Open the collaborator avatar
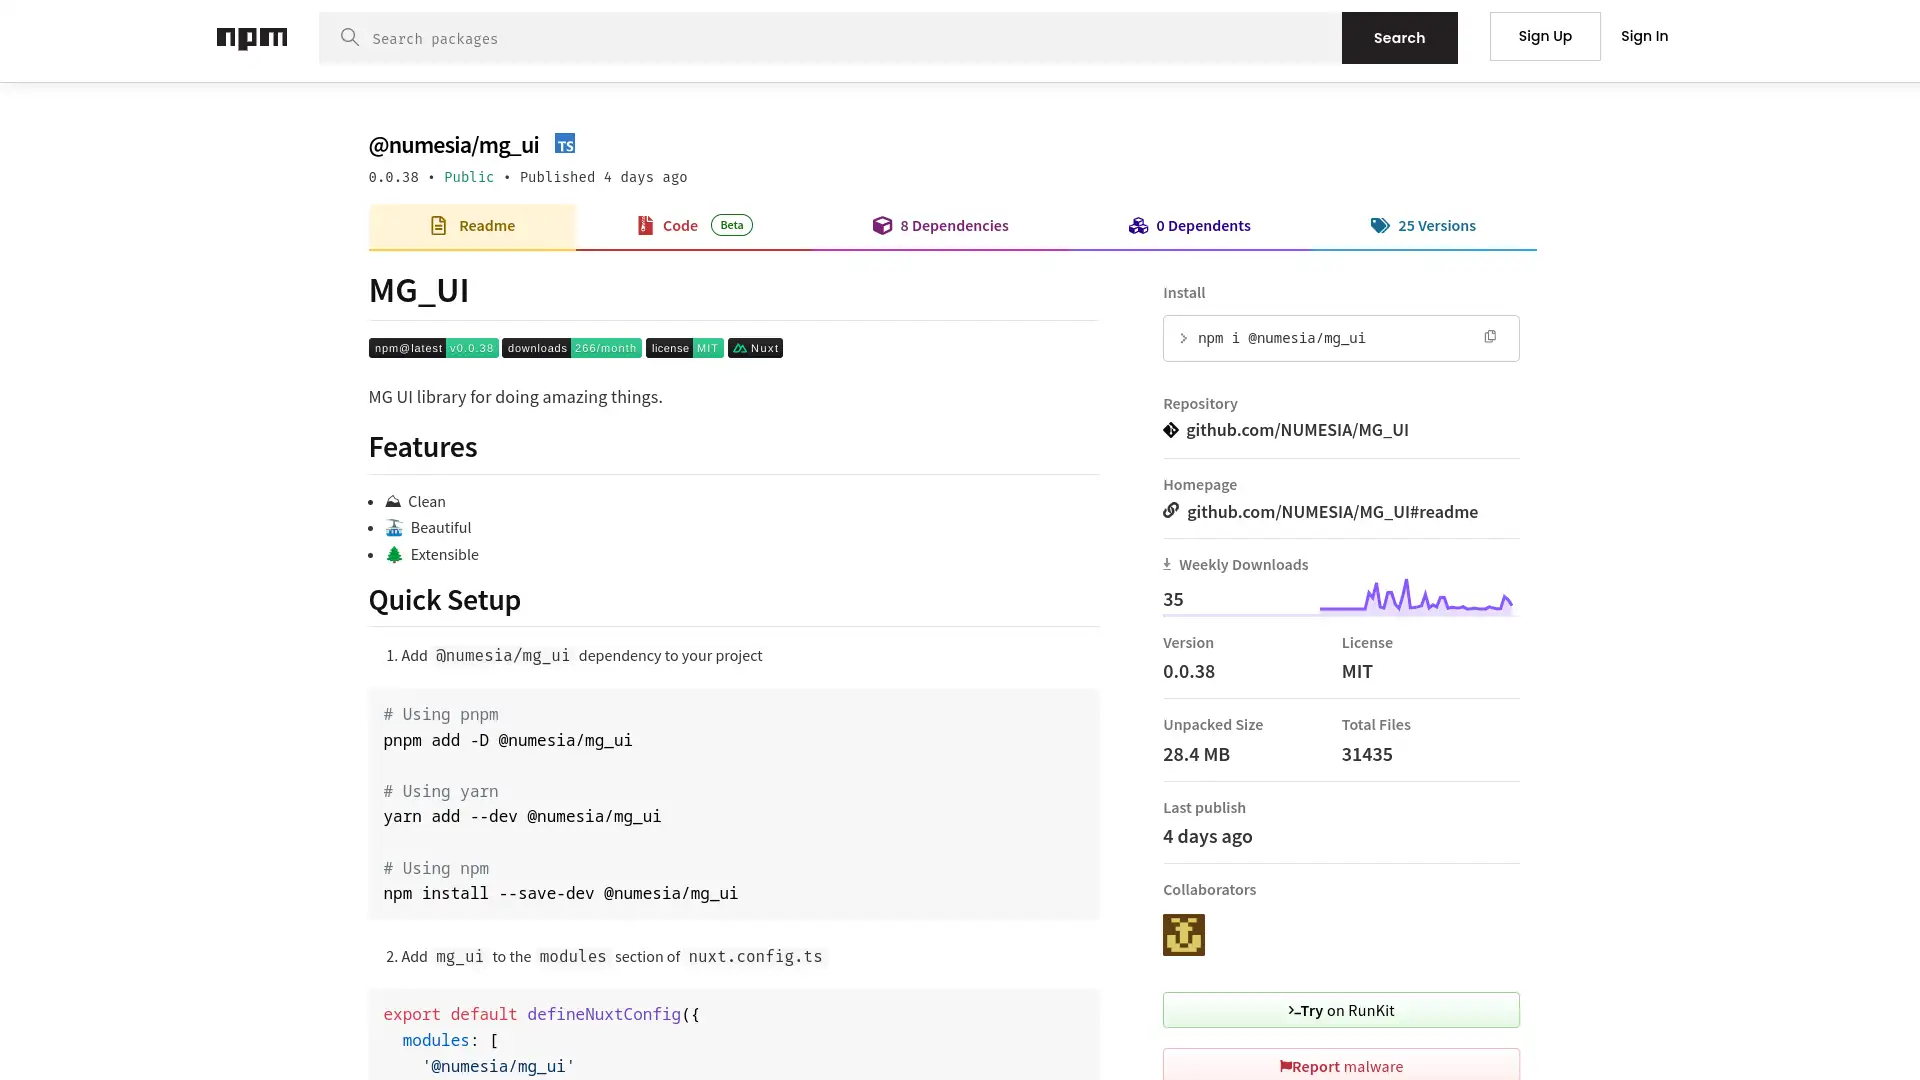This screenshot has width=1920, height=1080. point(1184,935)
